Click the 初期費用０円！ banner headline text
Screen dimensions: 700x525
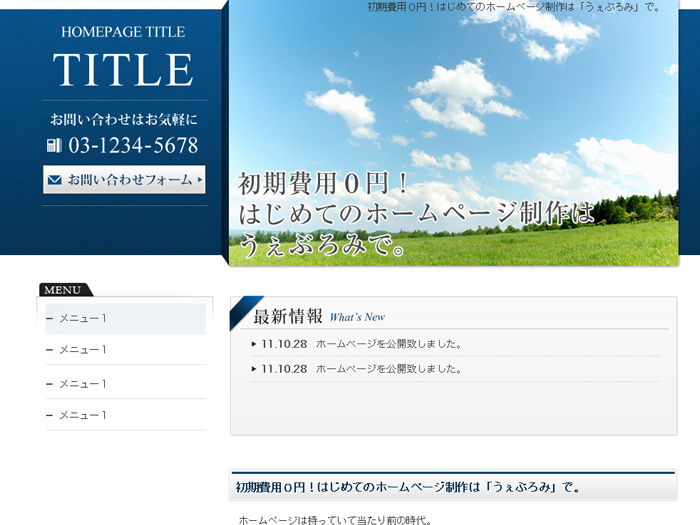[324, 183]
